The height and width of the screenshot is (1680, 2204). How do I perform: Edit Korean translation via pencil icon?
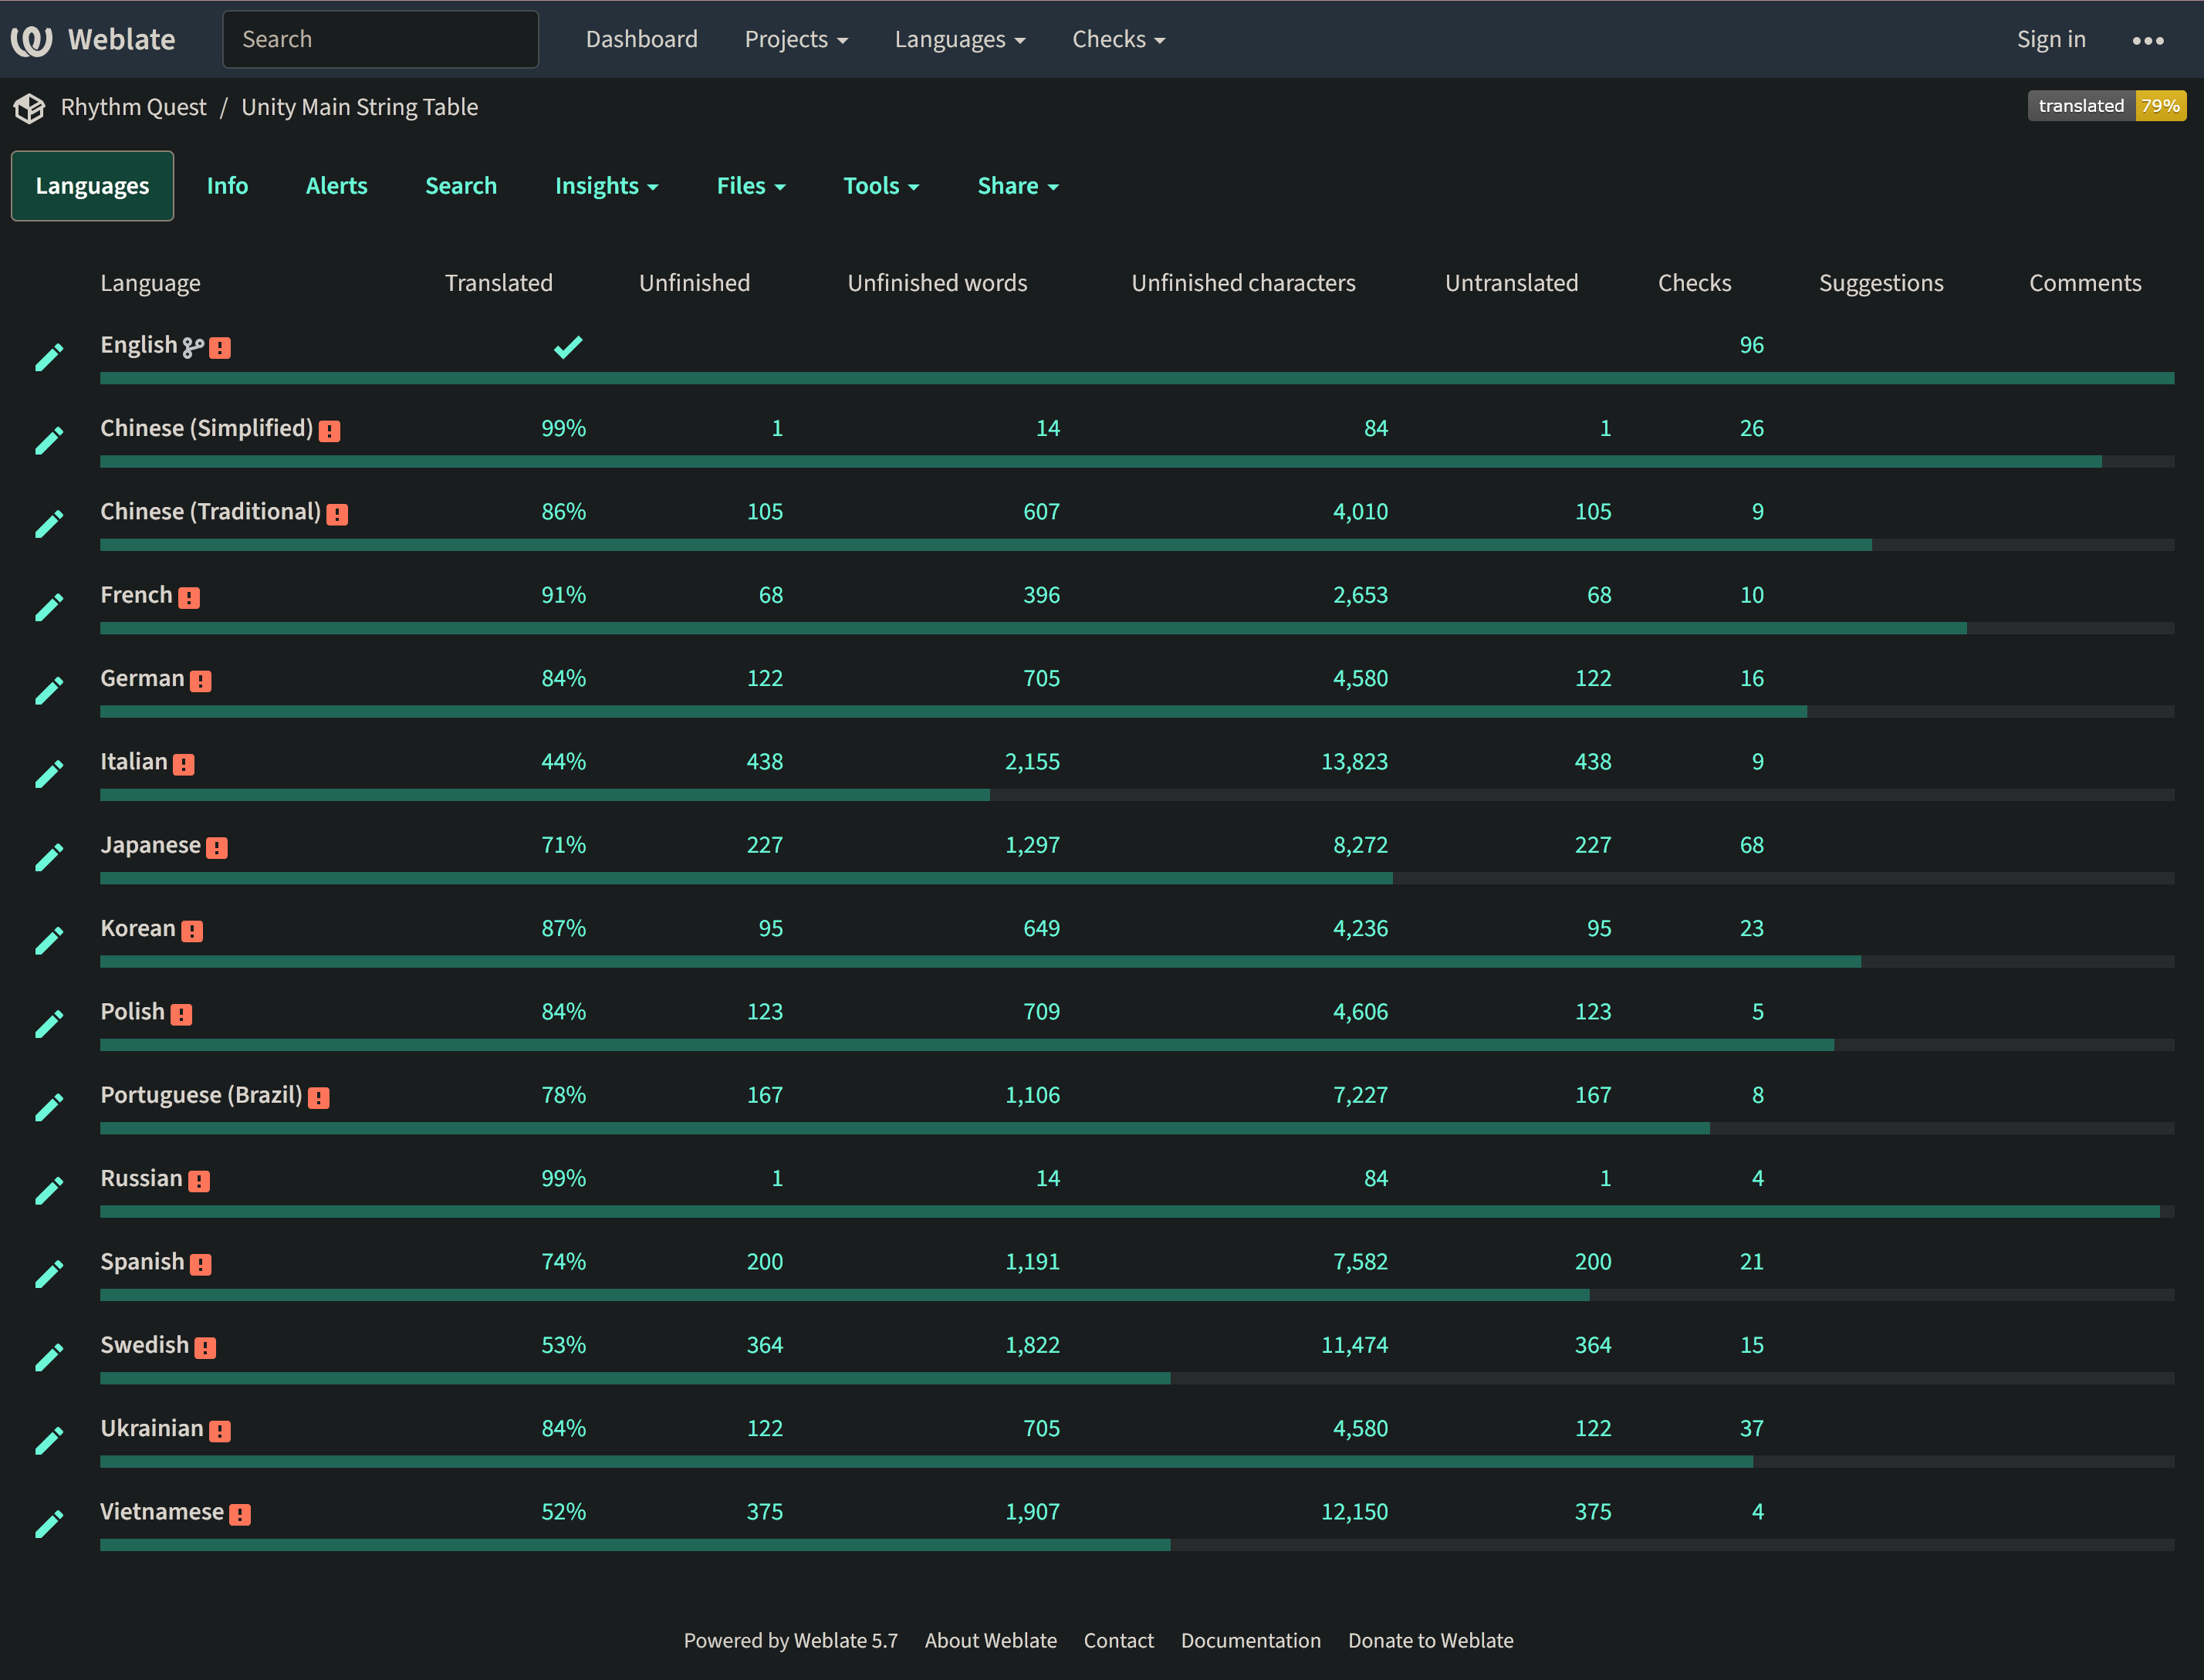click(49, 940)
